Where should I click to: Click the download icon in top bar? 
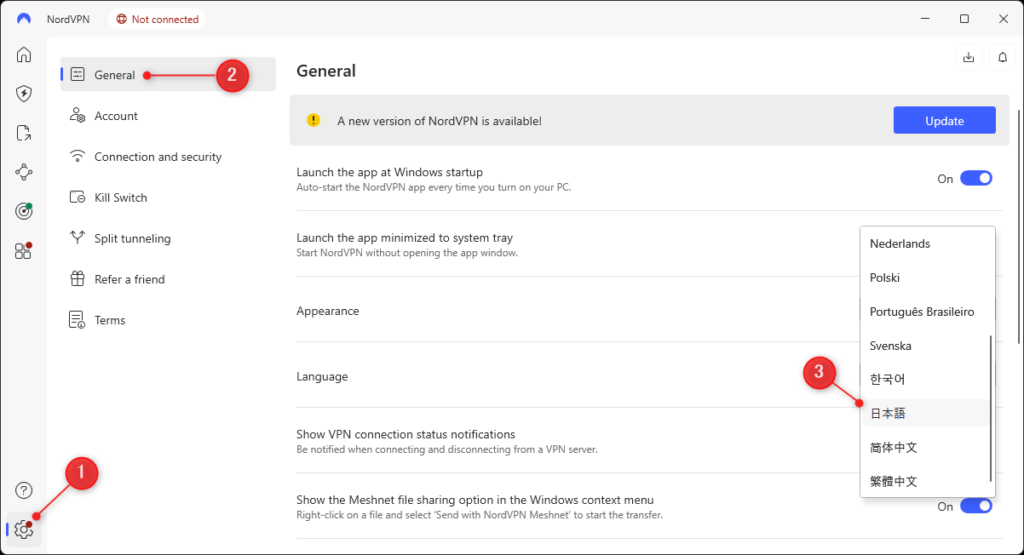click(x=968, y=58)
